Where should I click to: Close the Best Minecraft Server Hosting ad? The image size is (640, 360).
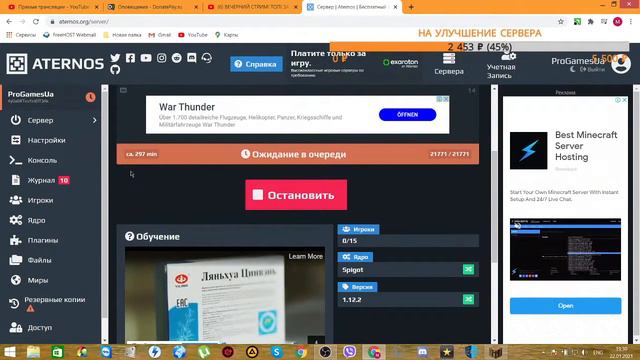[x=624, y=100]
